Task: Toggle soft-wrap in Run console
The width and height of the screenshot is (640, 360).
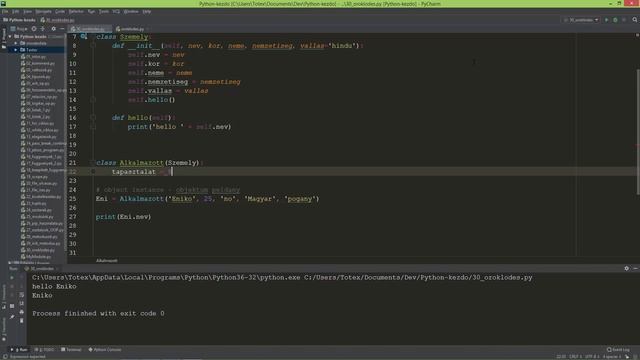Action: [x=22, y=295]
